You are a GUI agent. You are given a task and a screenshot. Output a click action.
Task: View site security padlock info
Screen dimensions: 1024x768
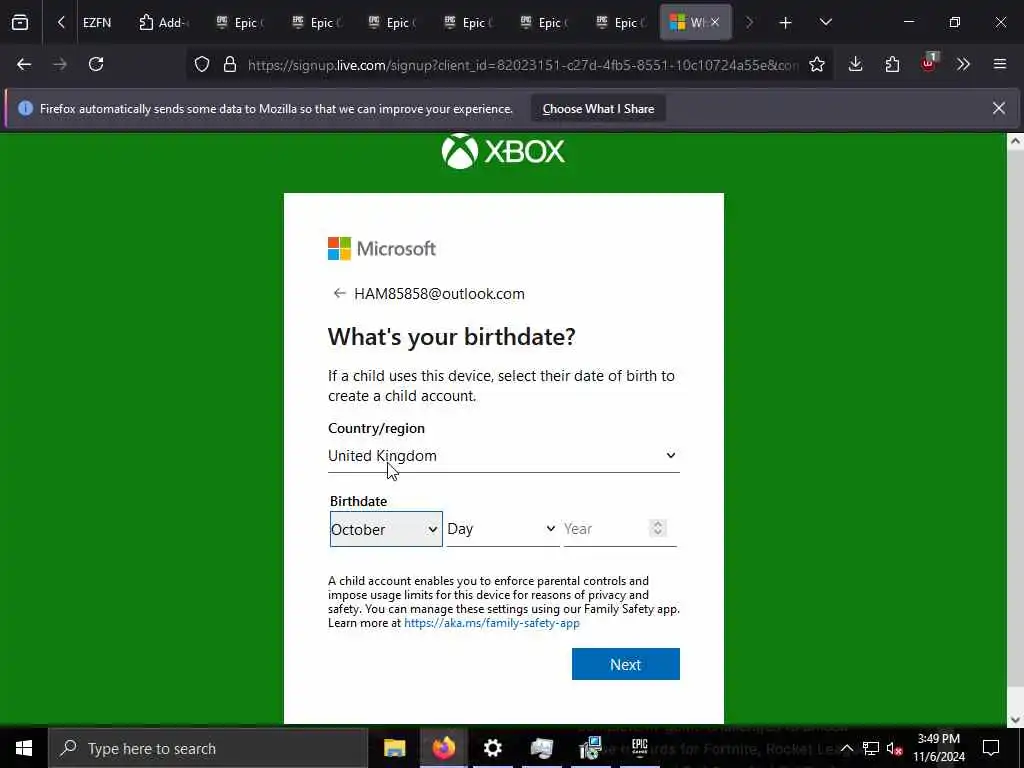(x=230, y=64)
